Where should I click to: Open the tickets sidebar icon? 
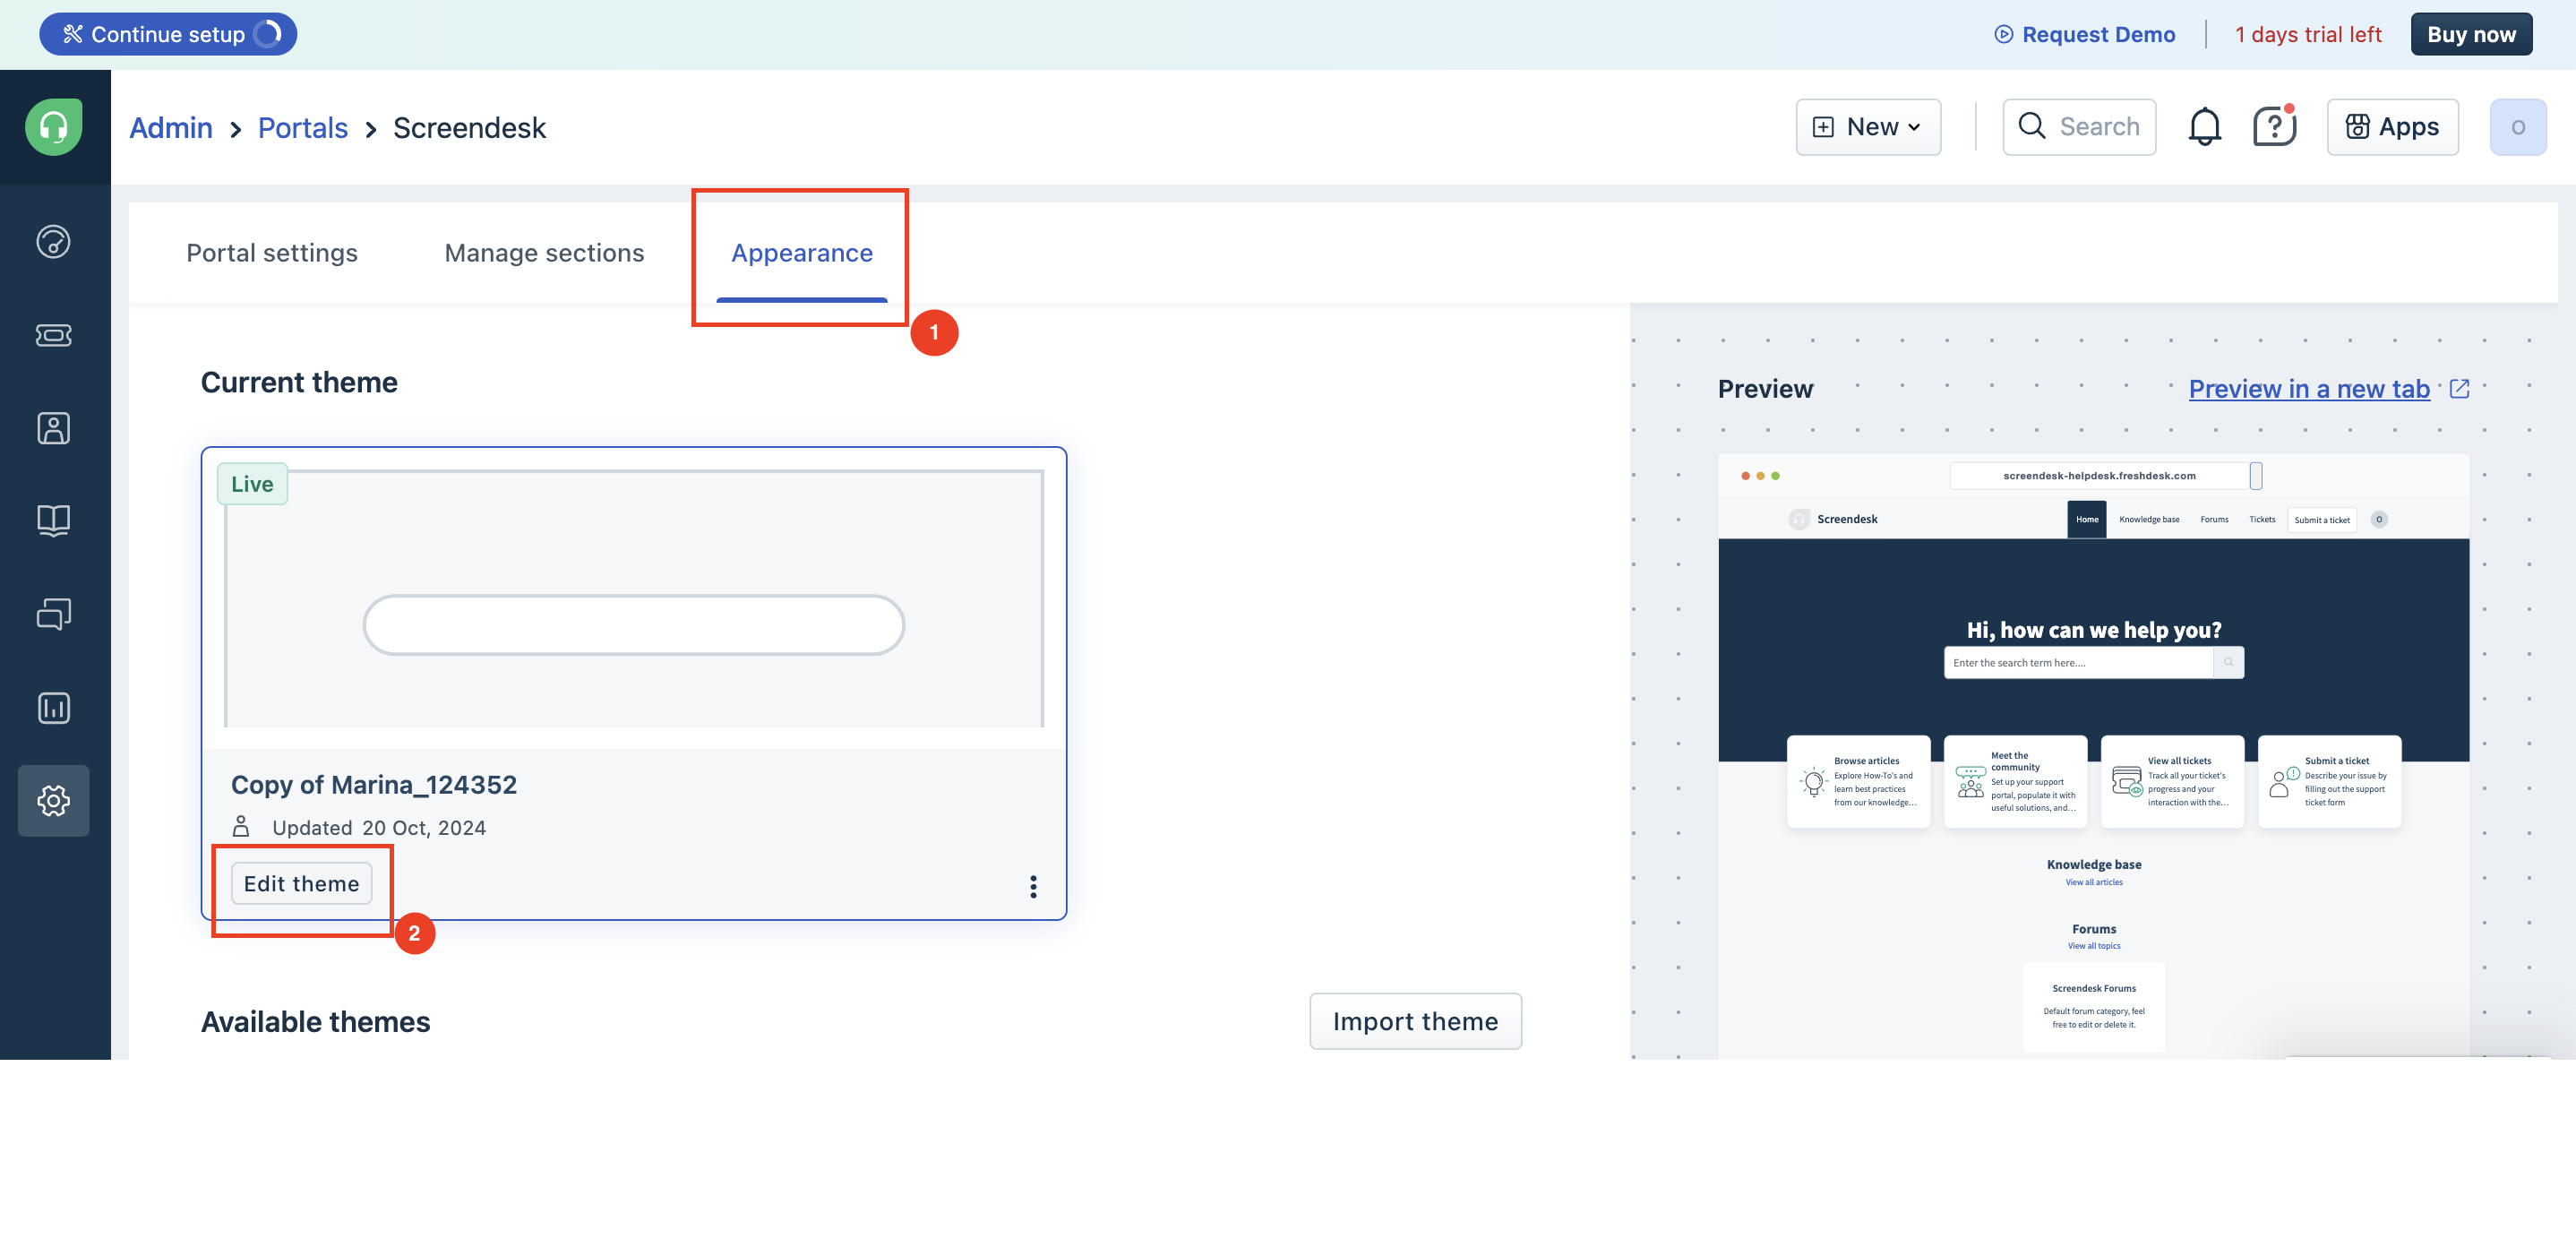54,335
